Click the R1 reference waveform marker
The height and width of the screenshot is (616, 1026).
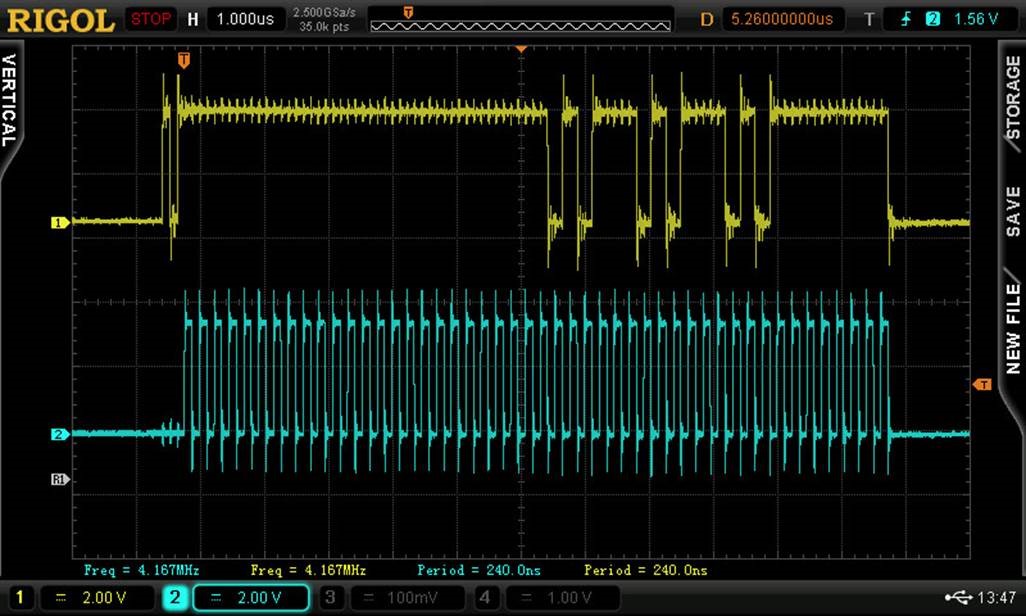59,480
